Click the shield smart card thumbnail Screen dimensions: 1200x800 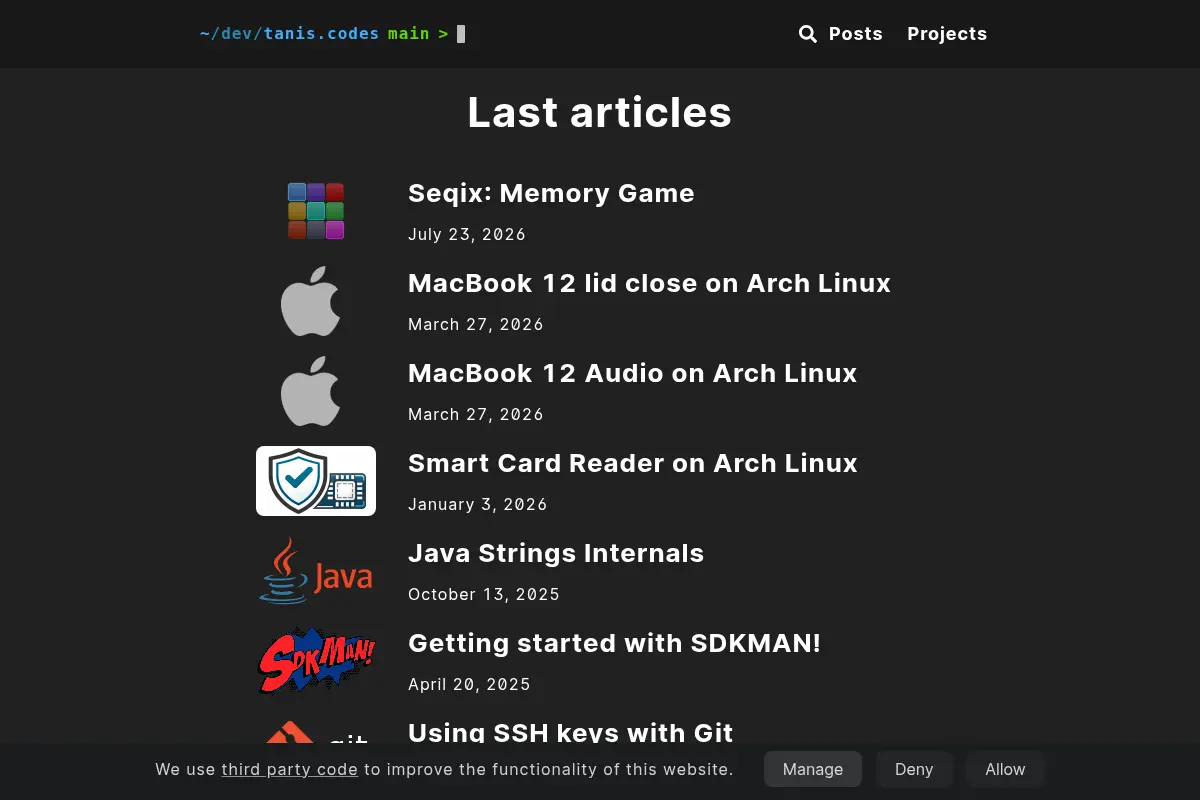point(316,481)
